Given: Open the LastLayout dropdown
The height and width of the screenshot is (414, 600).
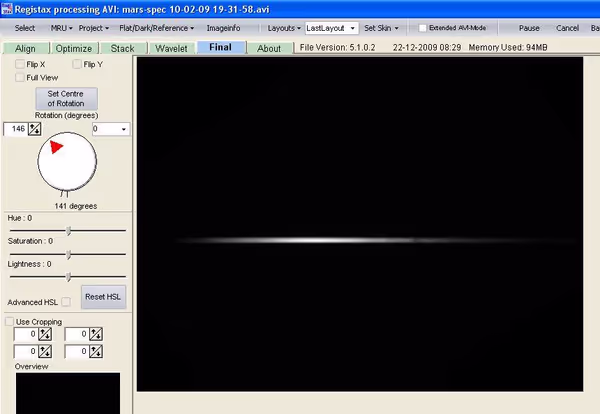Looking at the screenshot, I should [x=332, y=28].
